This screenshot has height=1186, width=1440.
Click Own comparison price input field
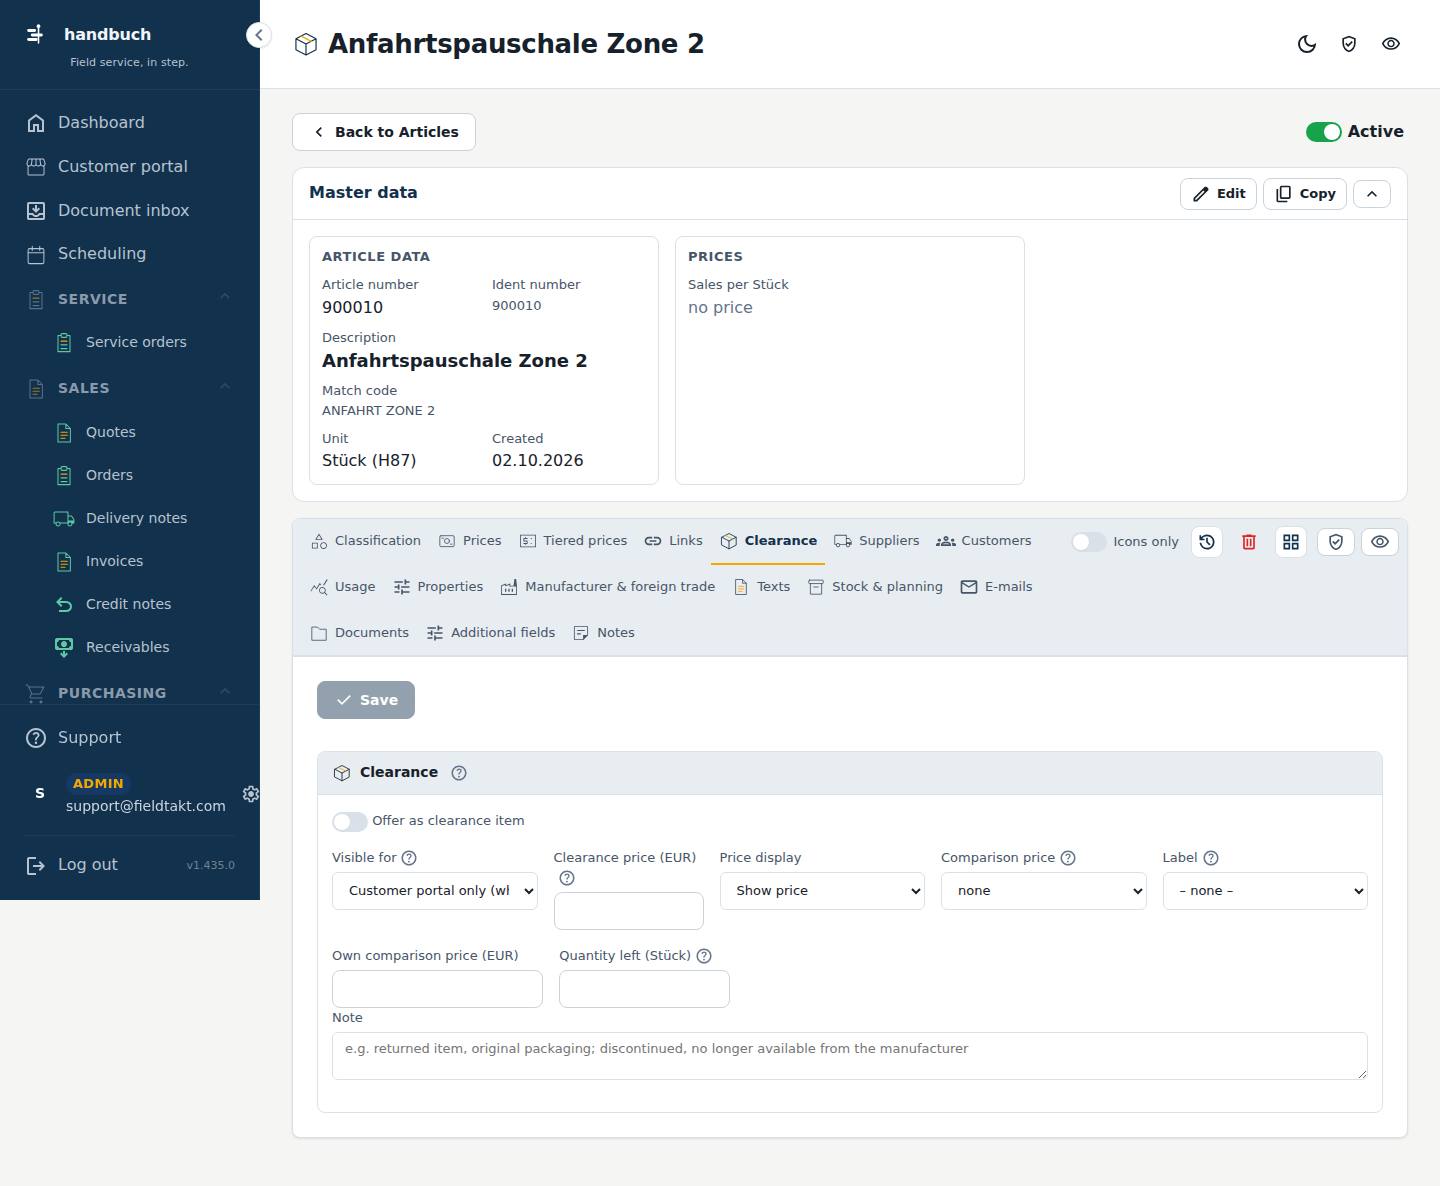click(437, 989)
